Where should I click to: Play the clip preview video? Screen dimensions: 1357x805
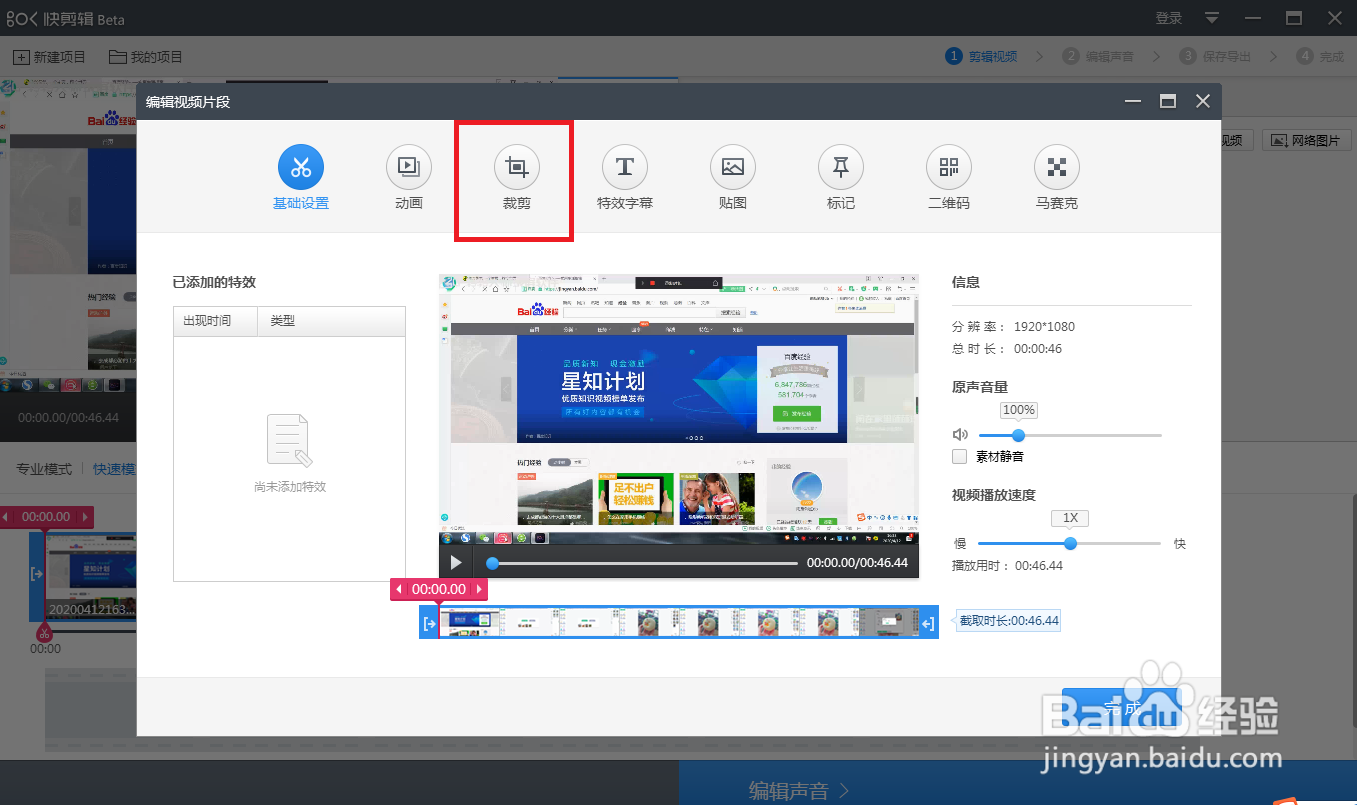(x=456, y=563)
